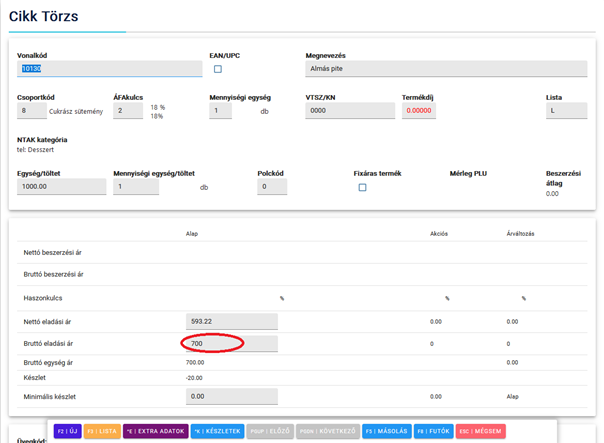The image size is (604, 443).
Task: Edit the Nettó eladási ár field
Action: click(231, 321)
